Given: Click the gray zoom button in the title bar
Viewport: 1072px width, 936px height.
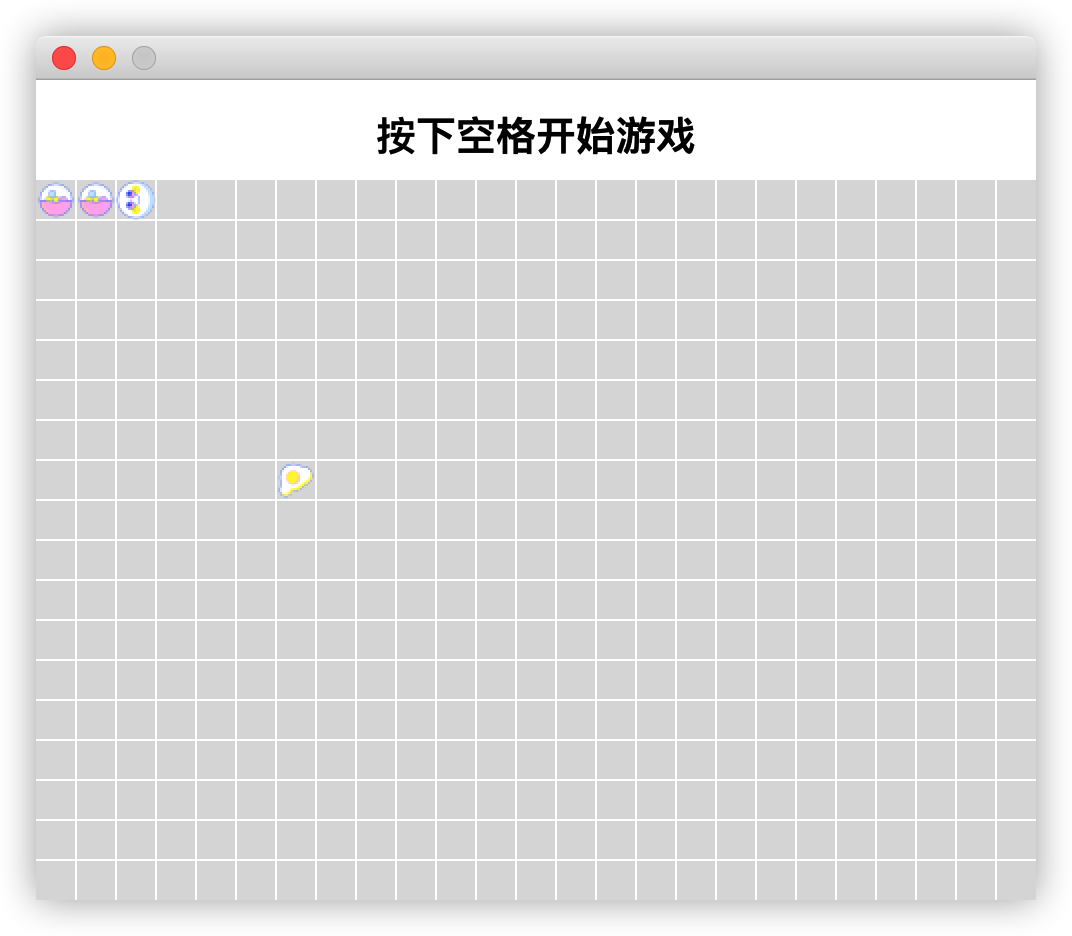Looking at the screenshot, I should coord(143,58).
